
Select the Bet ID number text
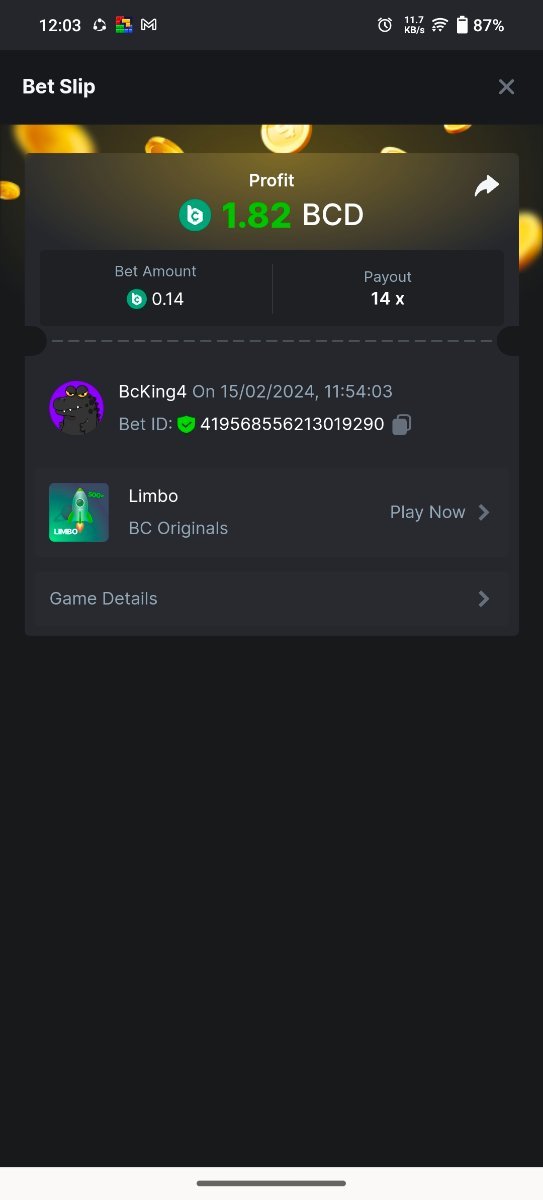click(292, 424)
